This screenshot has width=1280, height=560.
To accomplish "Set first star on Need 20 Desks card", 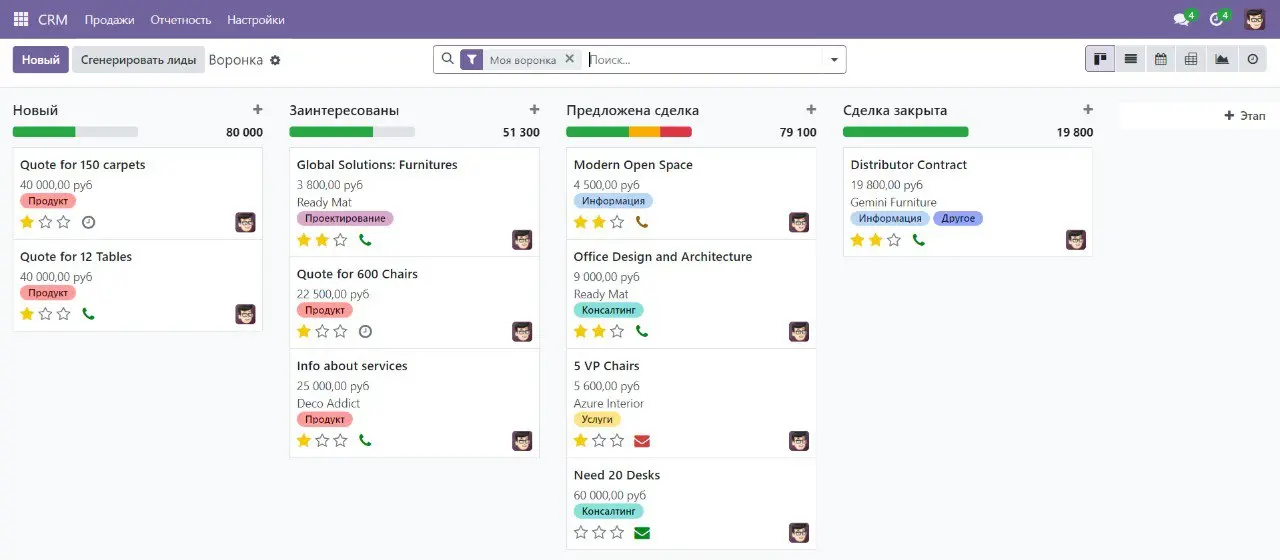I will click(581, 533).
